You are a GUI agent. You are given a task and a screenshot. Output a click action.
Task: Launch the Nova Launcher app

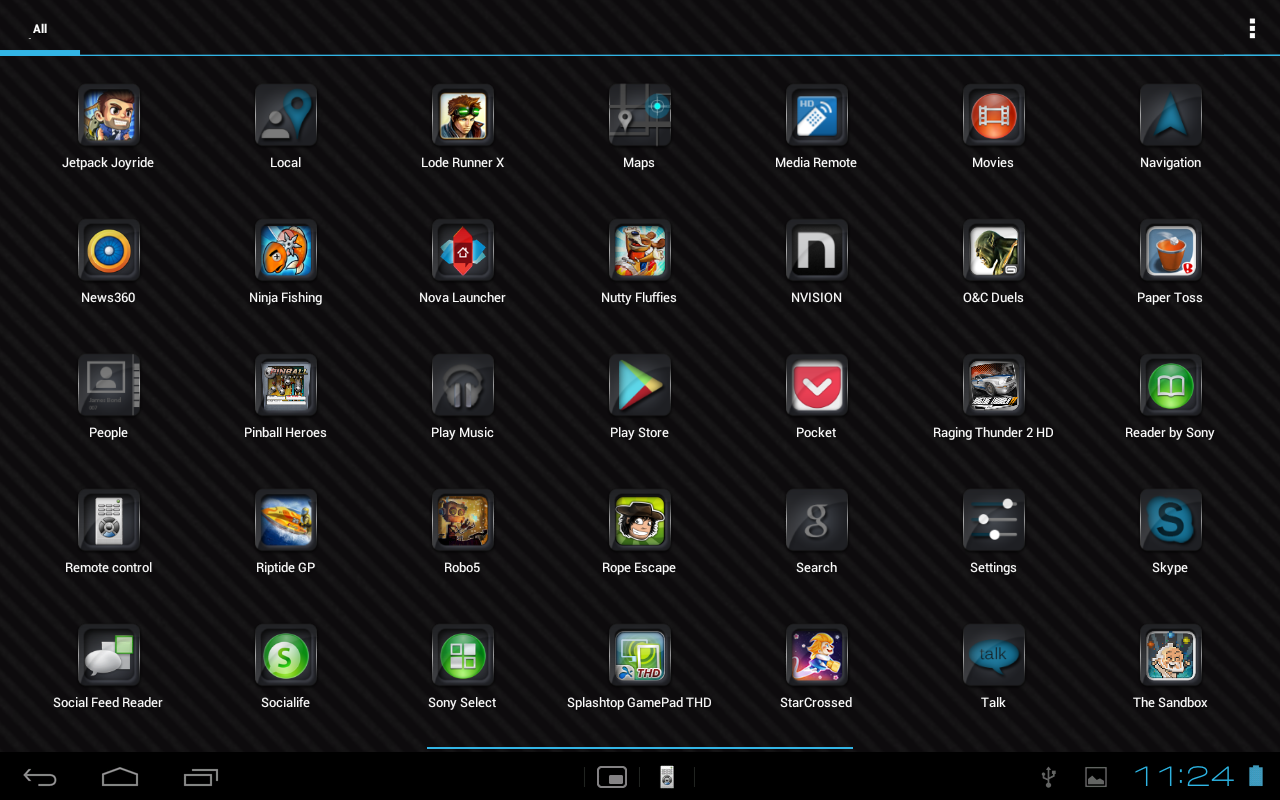[x=462, y=250]
